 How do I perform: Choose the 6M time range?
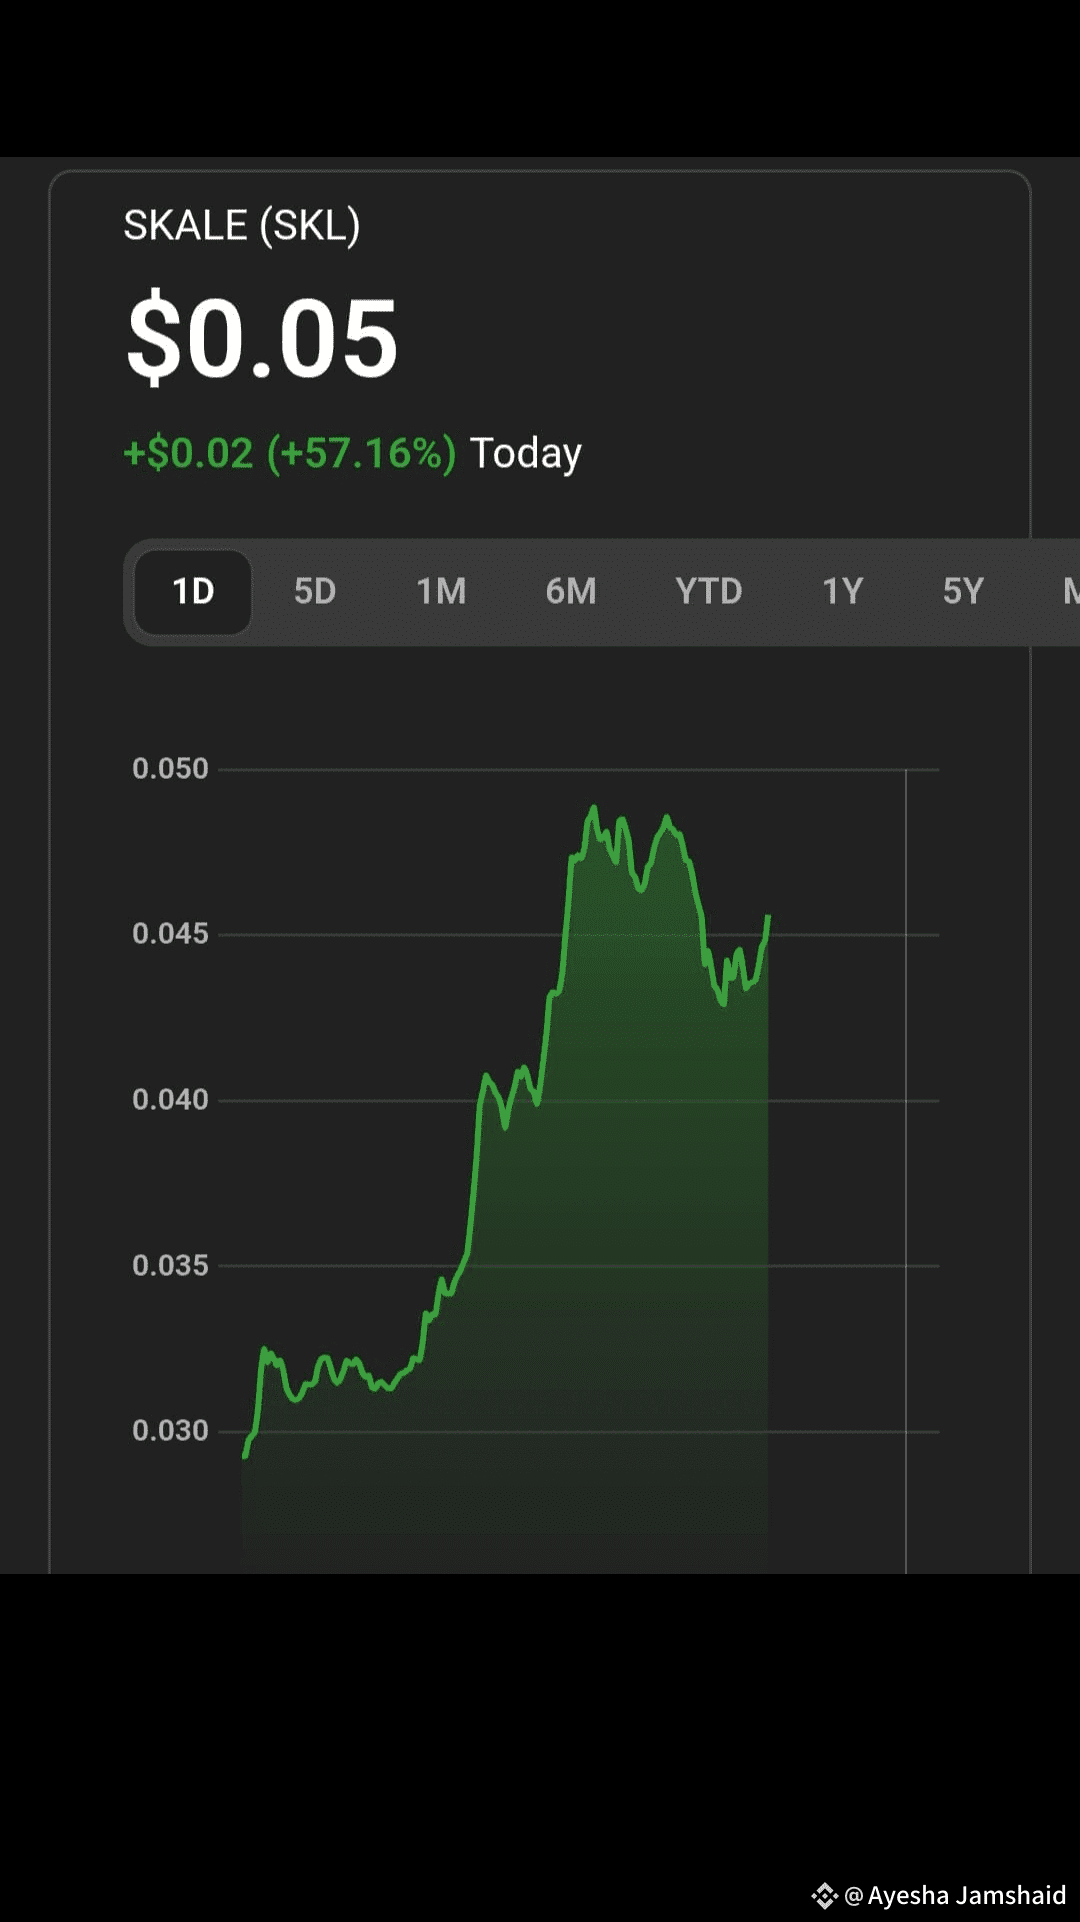(x=571, y=591)
